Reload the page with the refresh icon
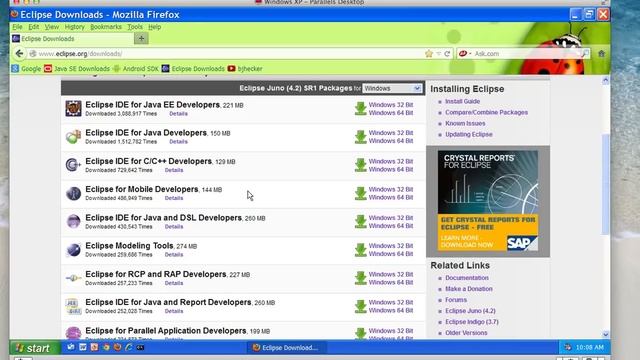 click(447, 53)
